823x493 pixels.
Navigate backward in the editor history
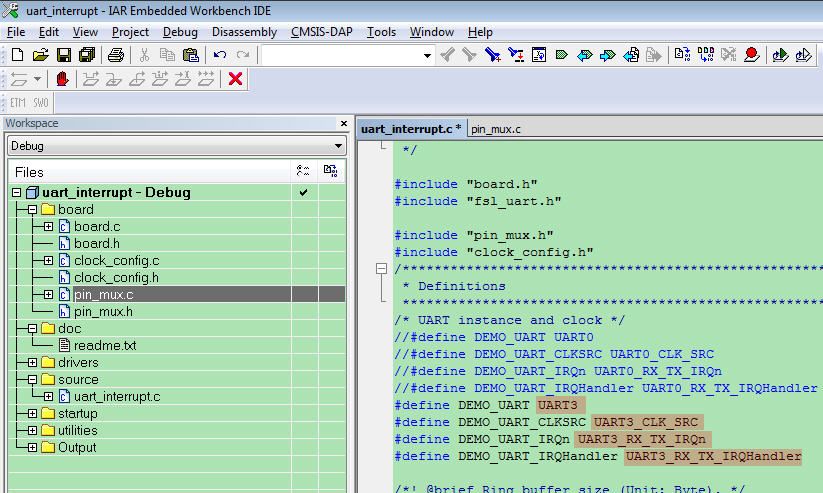click(631, 55)
